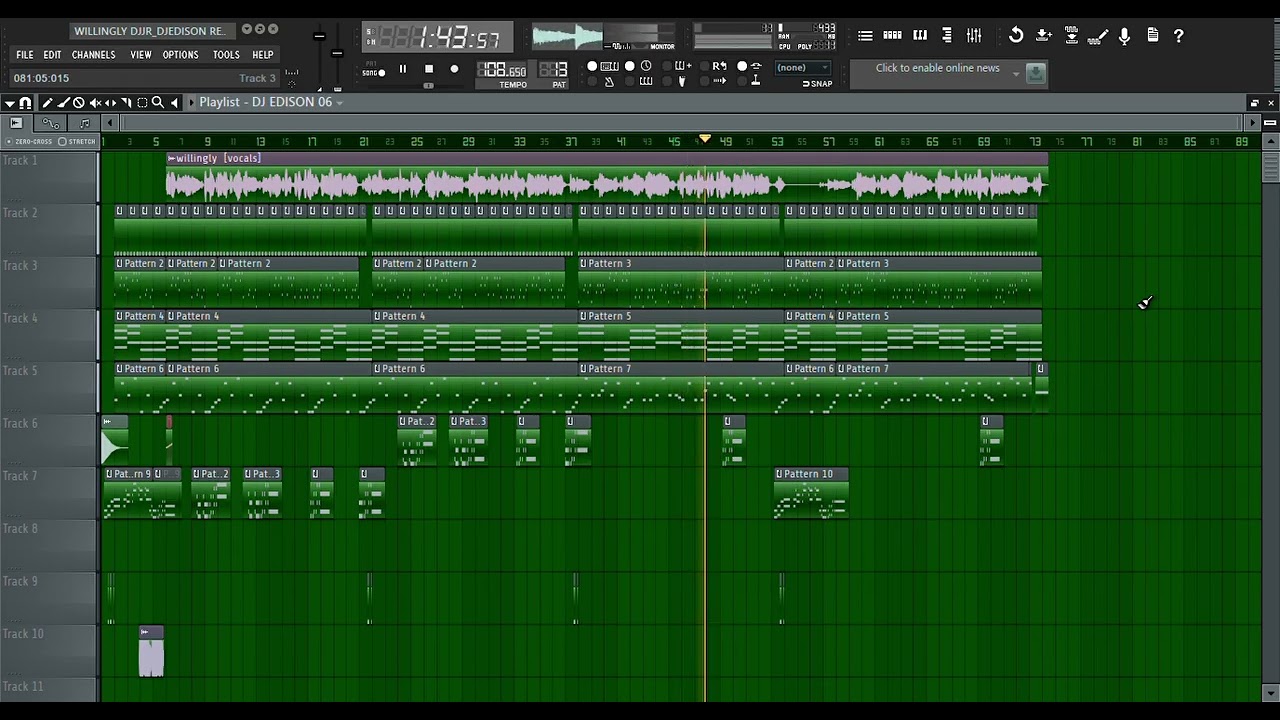
Task: Toggle the Zero-Cross option
Action: [30, 141]
